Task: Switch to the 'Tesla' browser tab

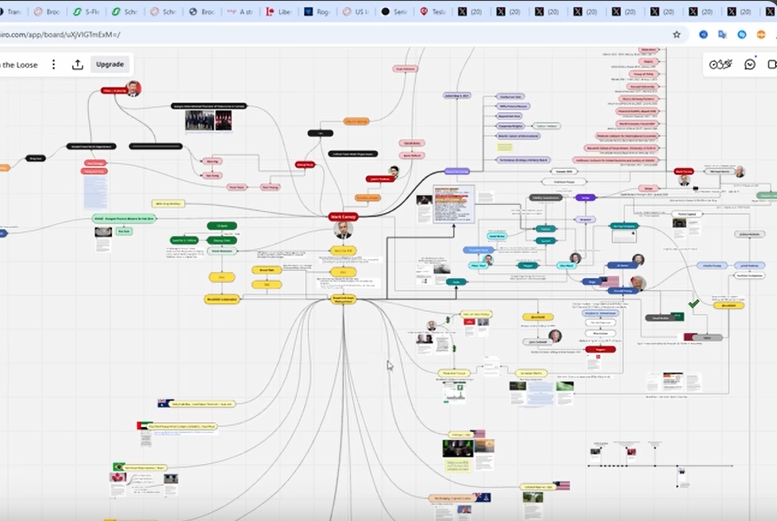Action: [x=433, y=11]
